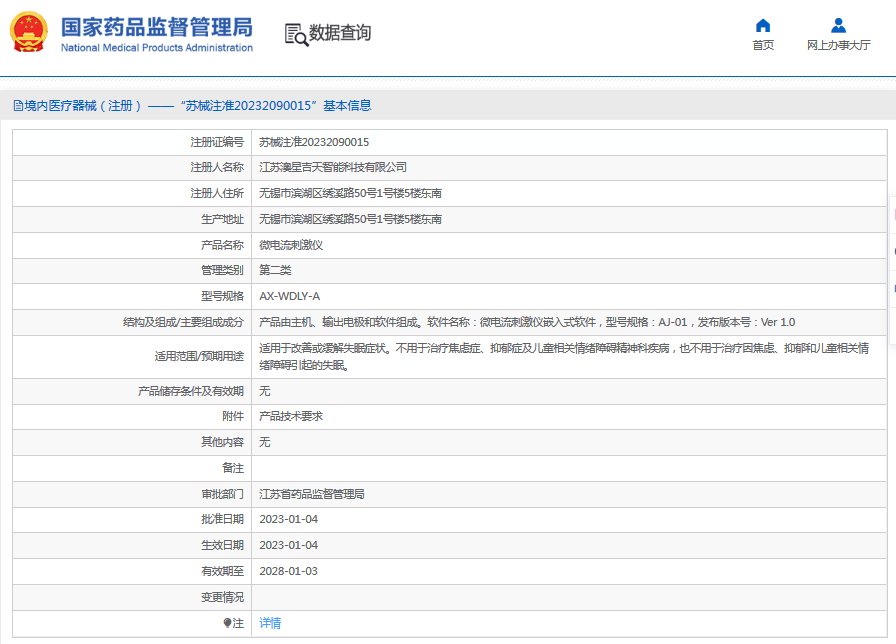Image resolution: width=896 pixels, height=644 pixels.
Task: Click 首页 to go to homepage
Action: 763,44
